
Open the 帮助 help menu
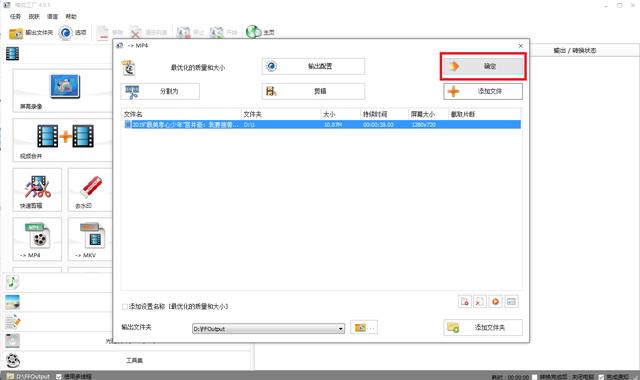[x=71, y=16]
